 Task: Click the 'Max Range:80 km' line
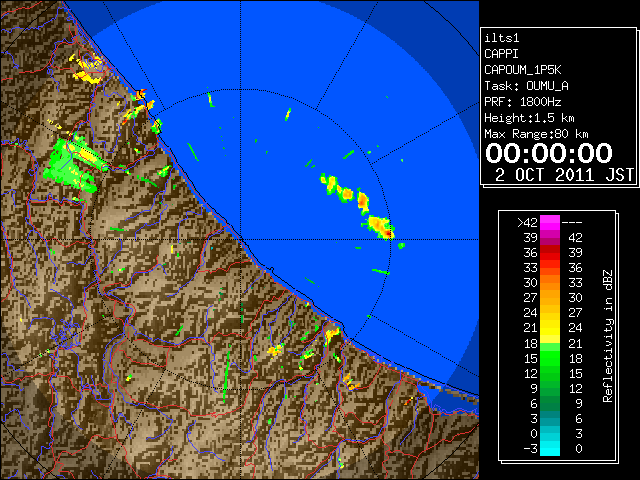536,134
